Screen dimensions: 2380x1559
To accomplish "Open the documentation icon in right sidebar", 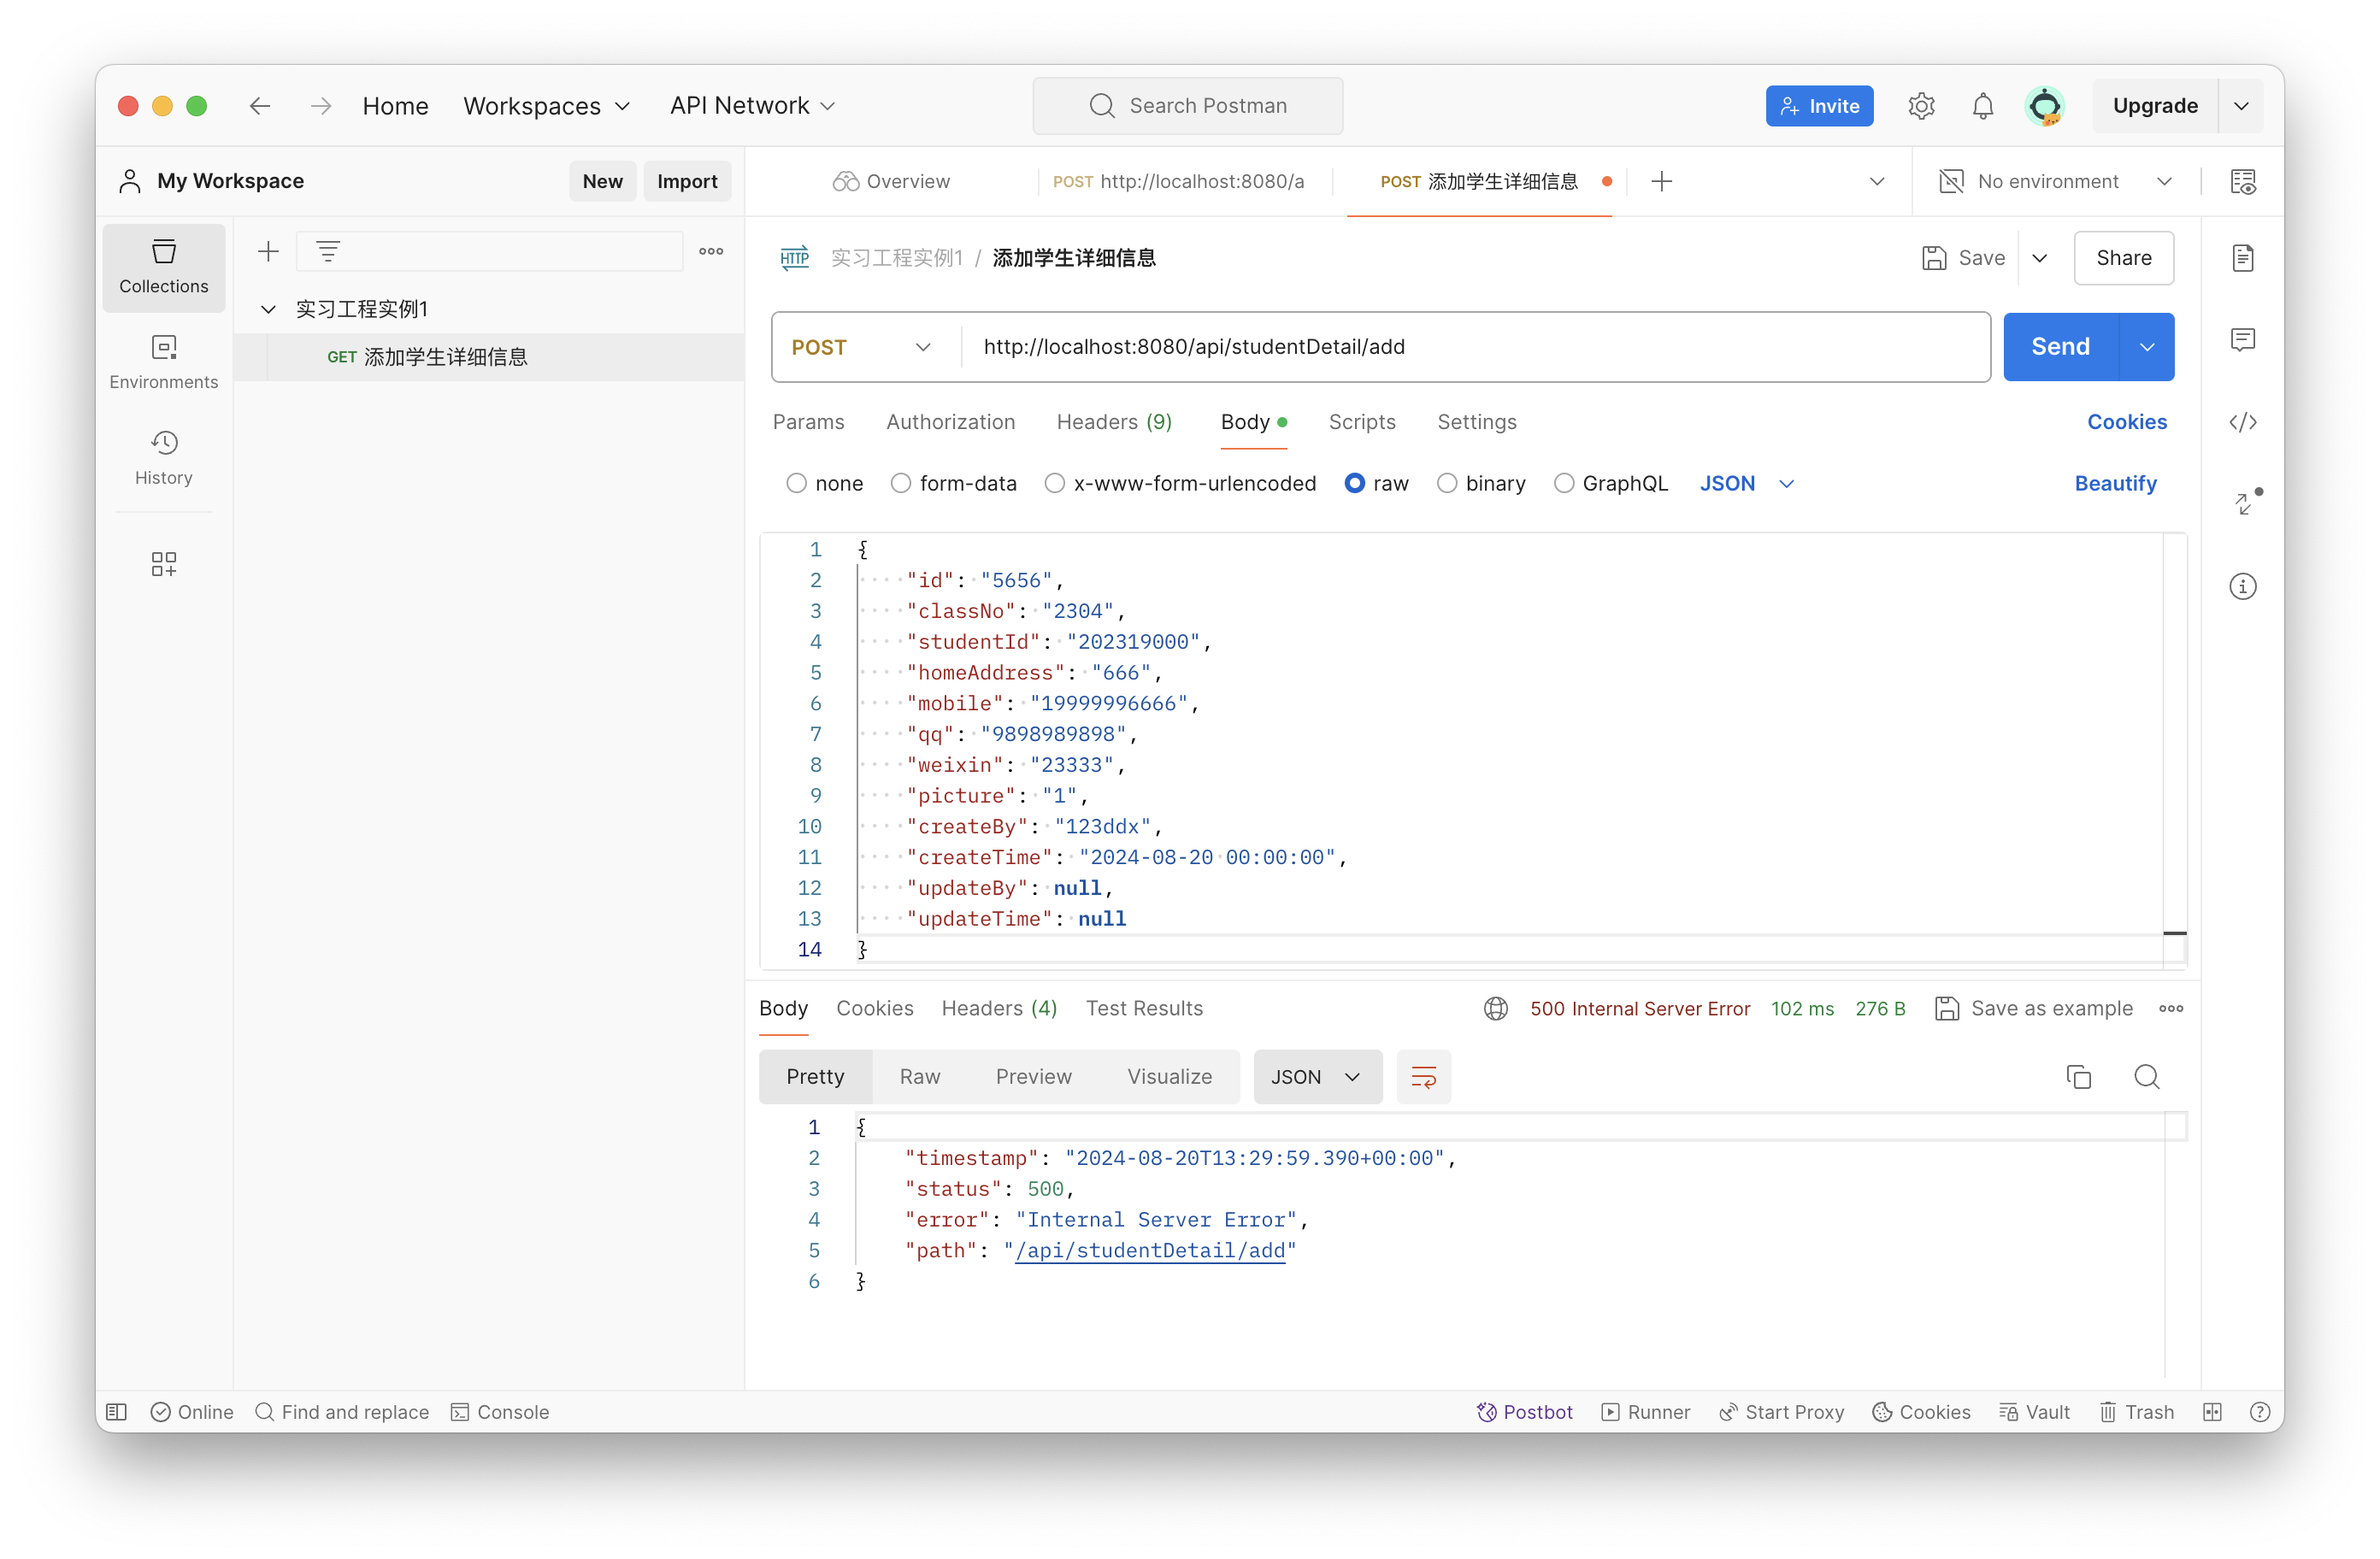I will pyautogui.click(x=2243, y=258).
